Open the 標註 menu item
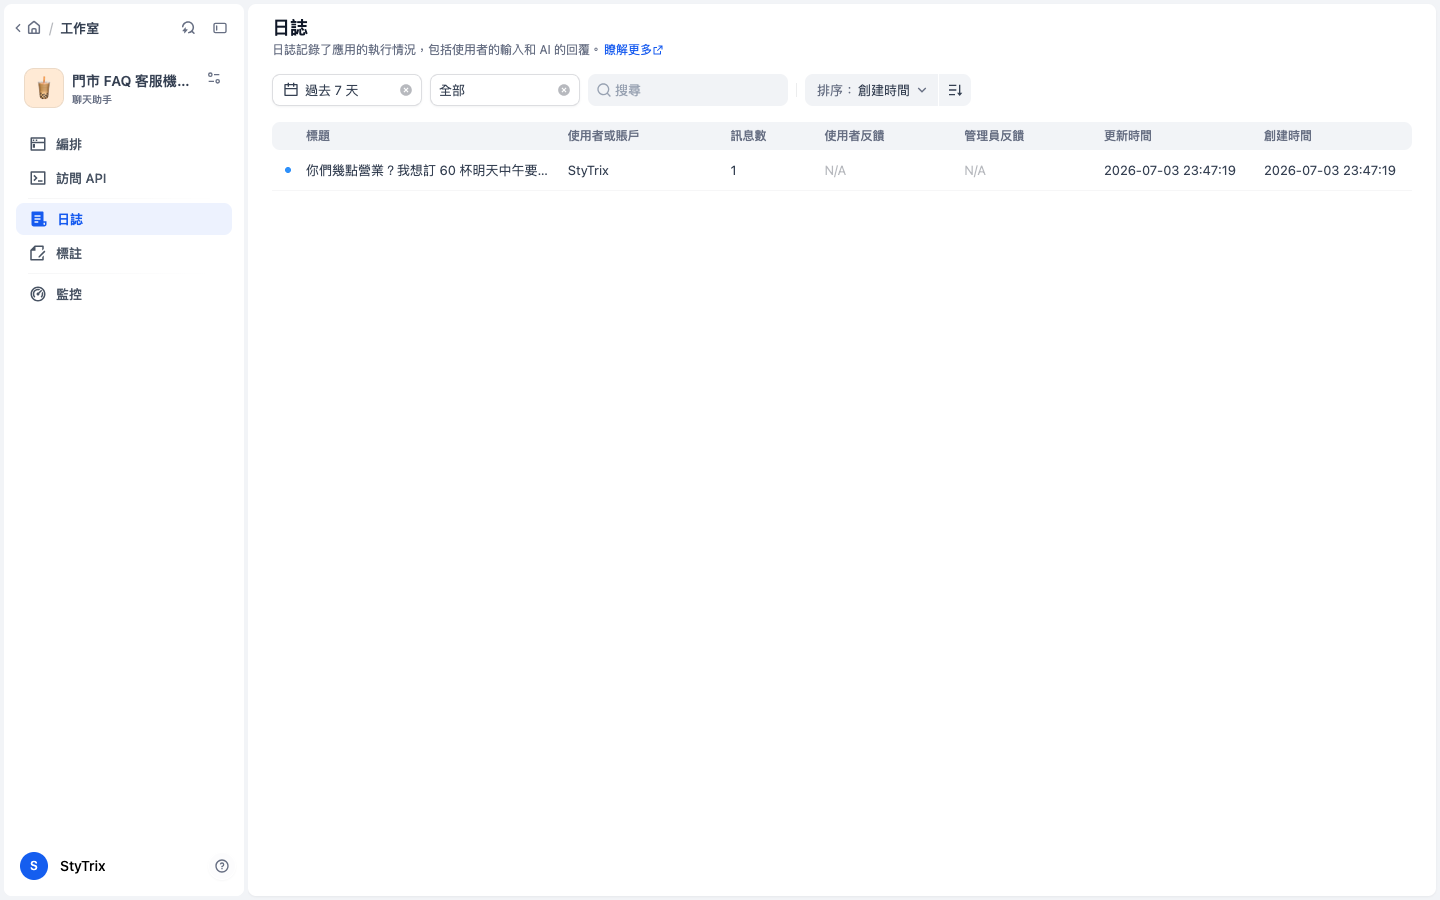The height and width of the screenshot is (900, 1440). (124, 253)
